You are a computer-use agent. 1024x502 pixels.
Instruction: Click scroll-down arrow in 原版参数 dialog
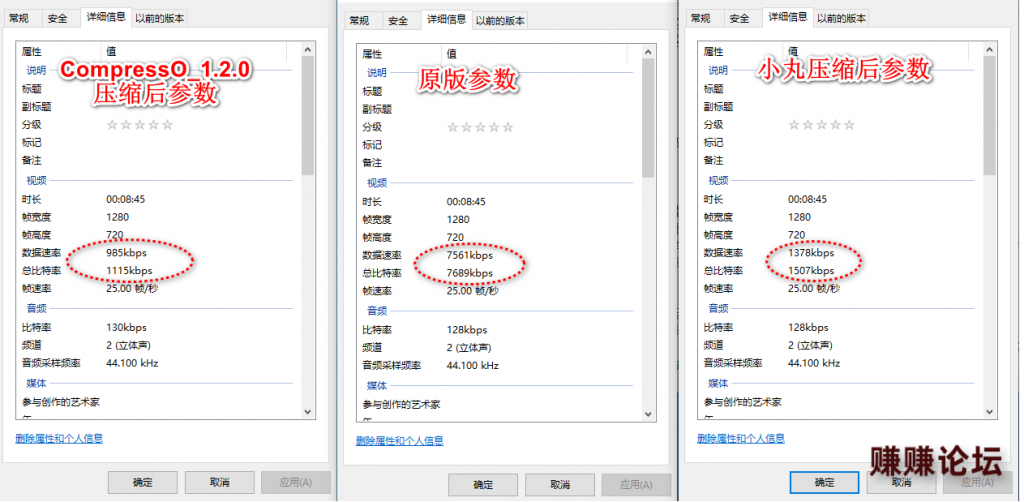(648, 413)
